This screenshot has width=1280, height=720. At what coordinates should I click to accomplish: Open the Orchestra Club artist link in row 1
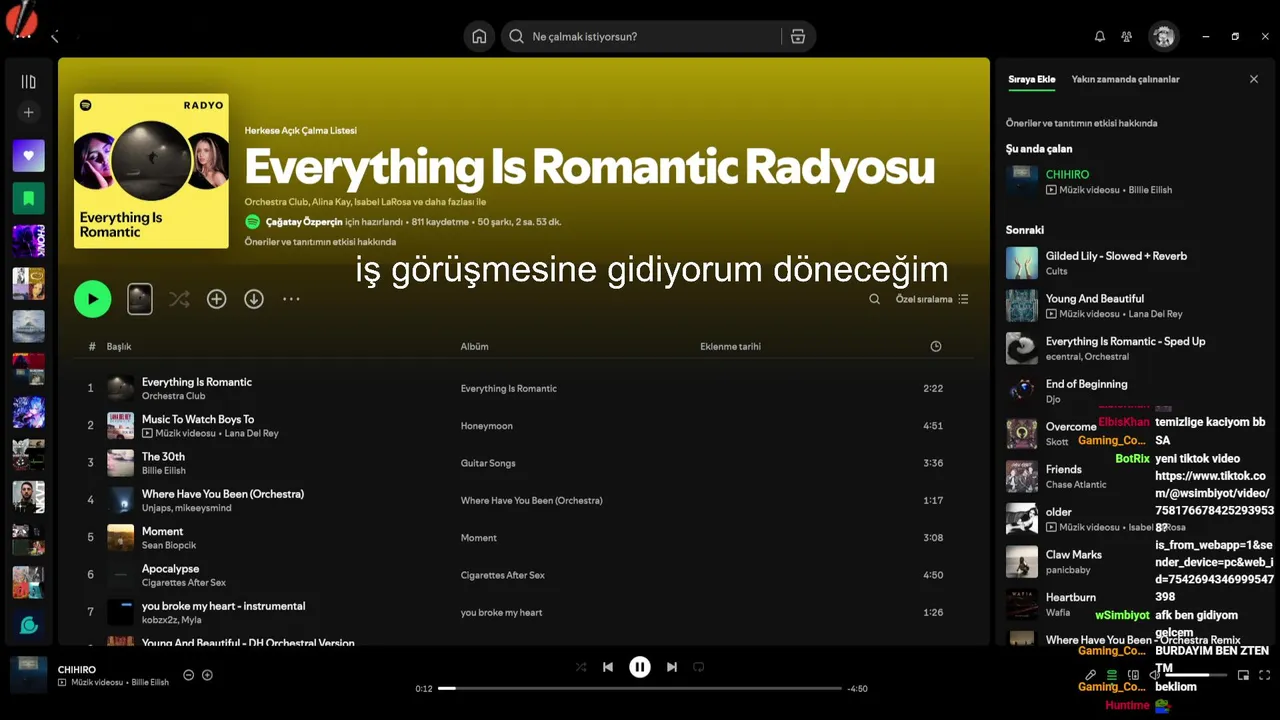173,396
